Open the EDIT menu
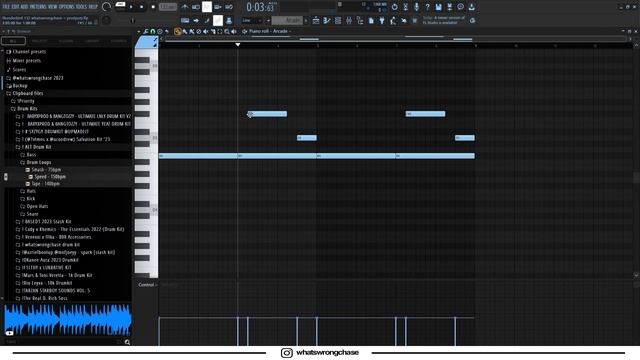Viewport: 640px width, 360px height. tap(15, 7)
